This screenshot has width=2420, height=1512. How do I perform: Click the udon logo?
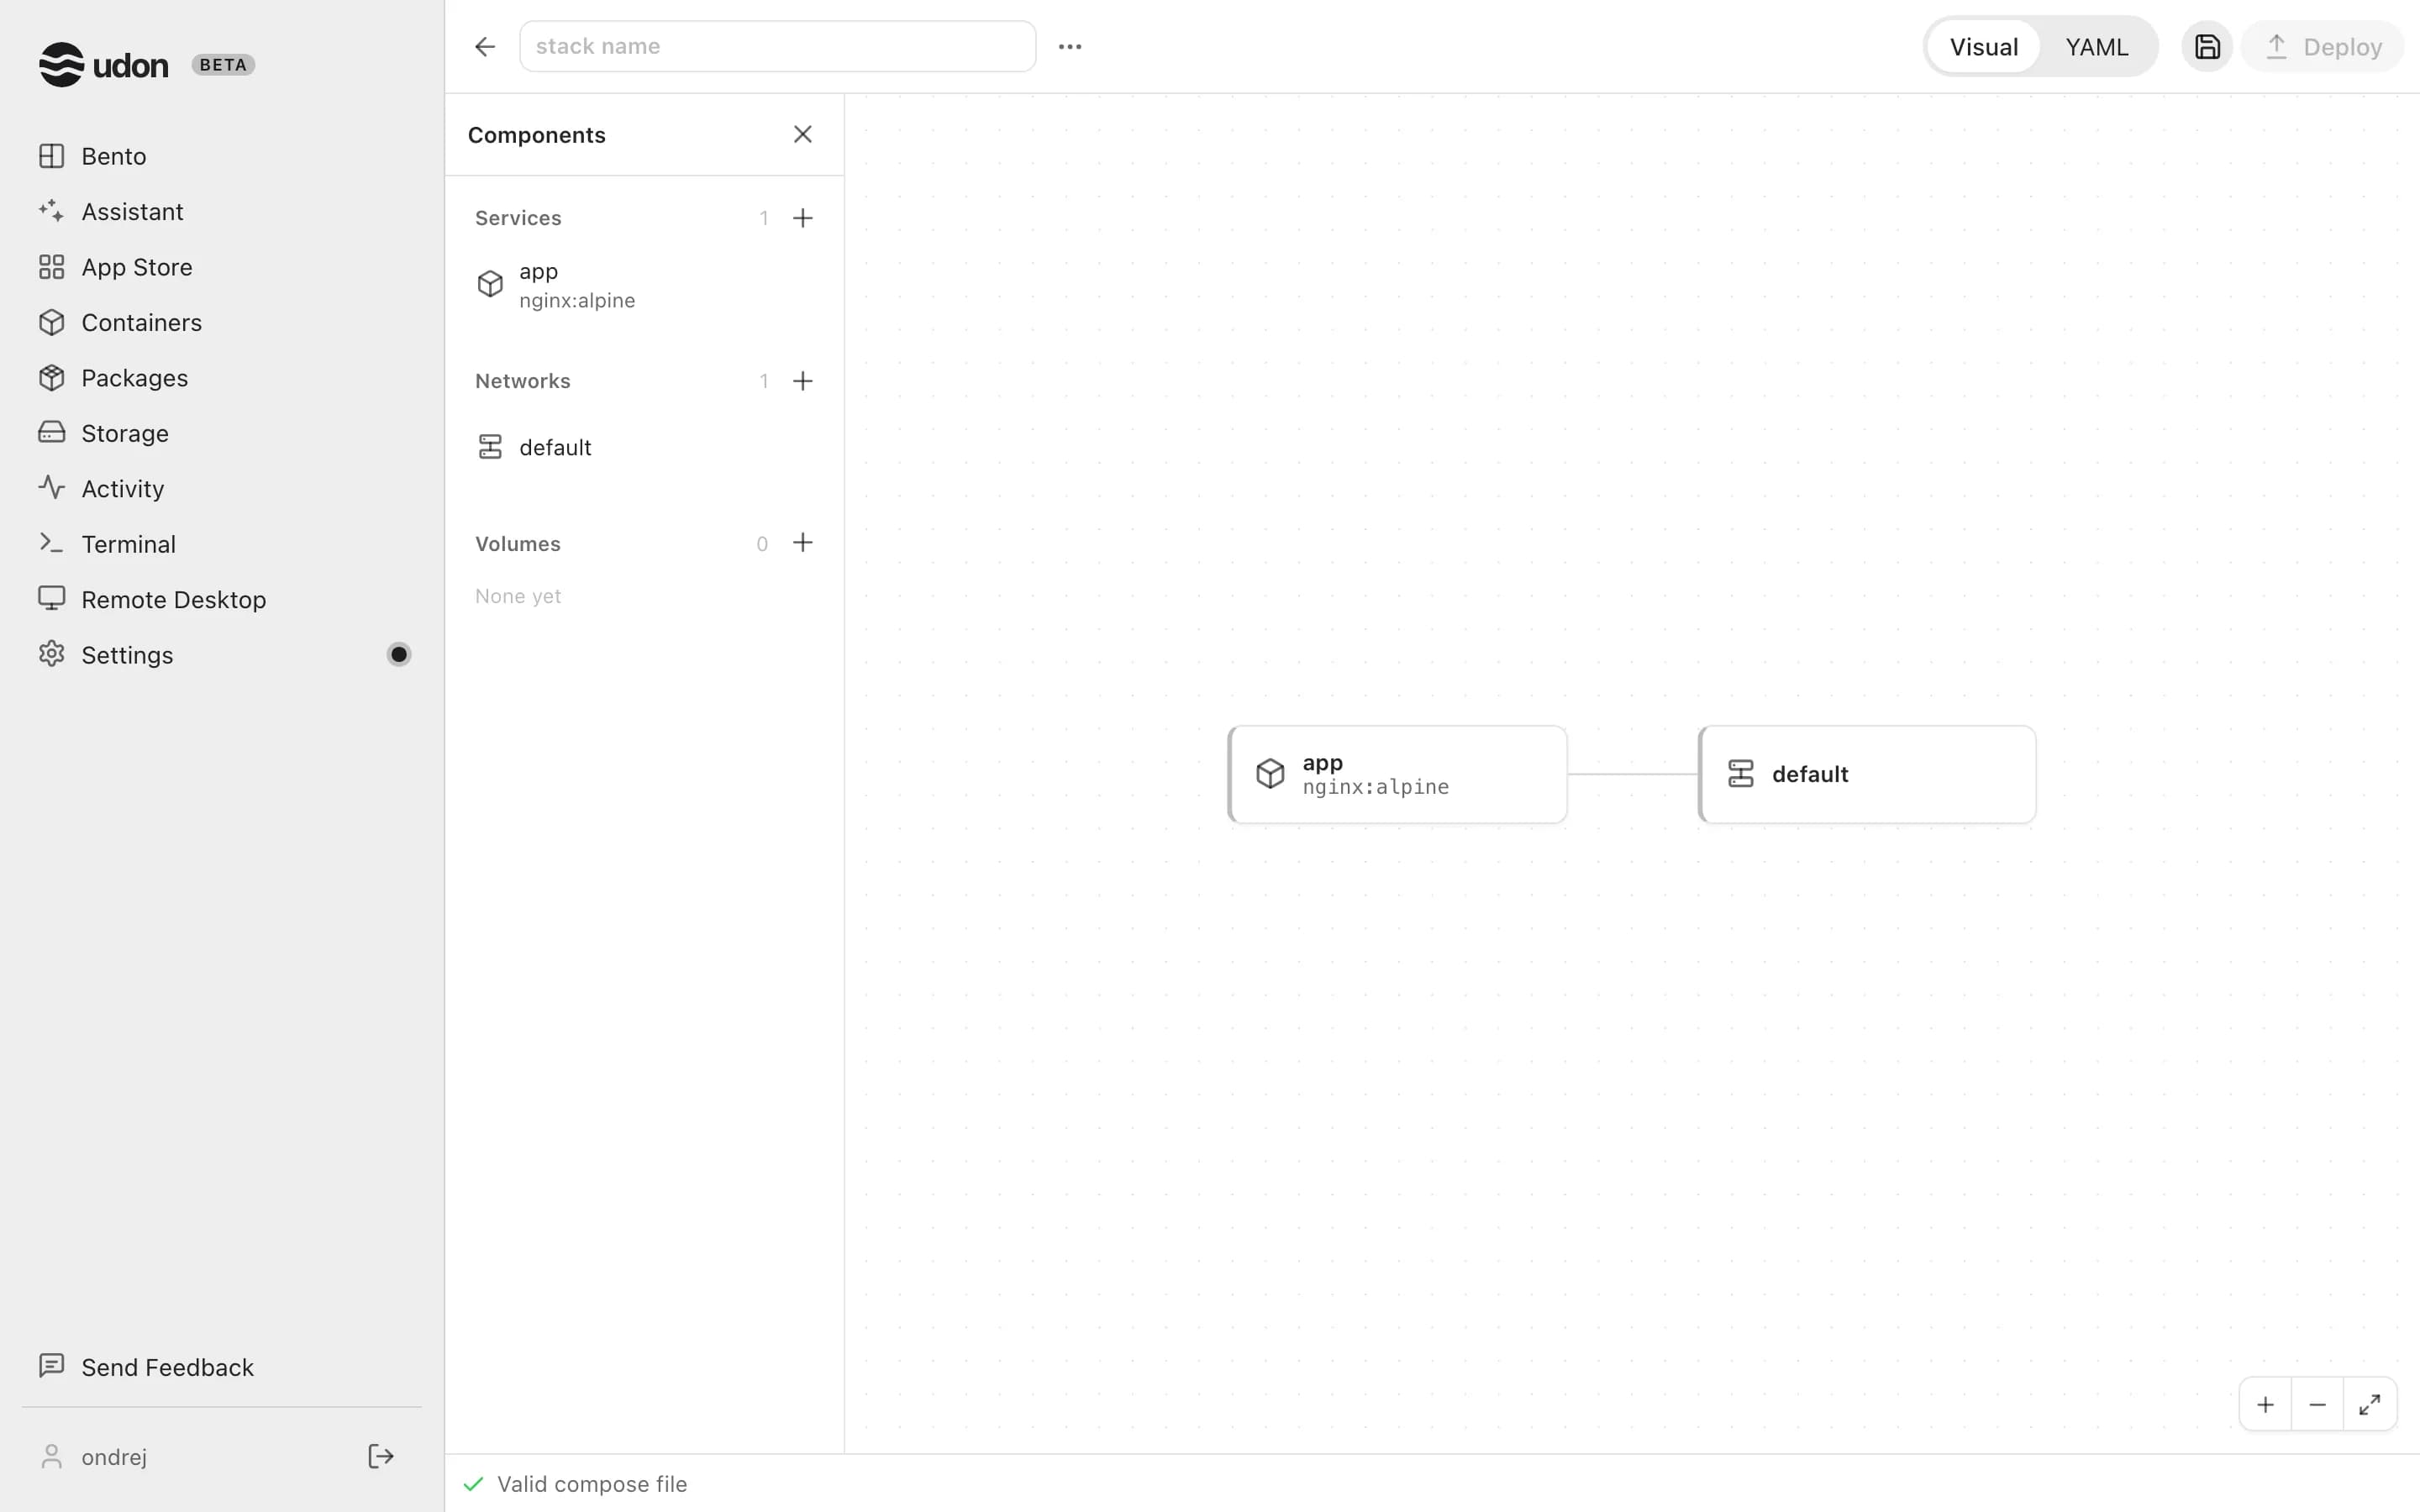104,65
